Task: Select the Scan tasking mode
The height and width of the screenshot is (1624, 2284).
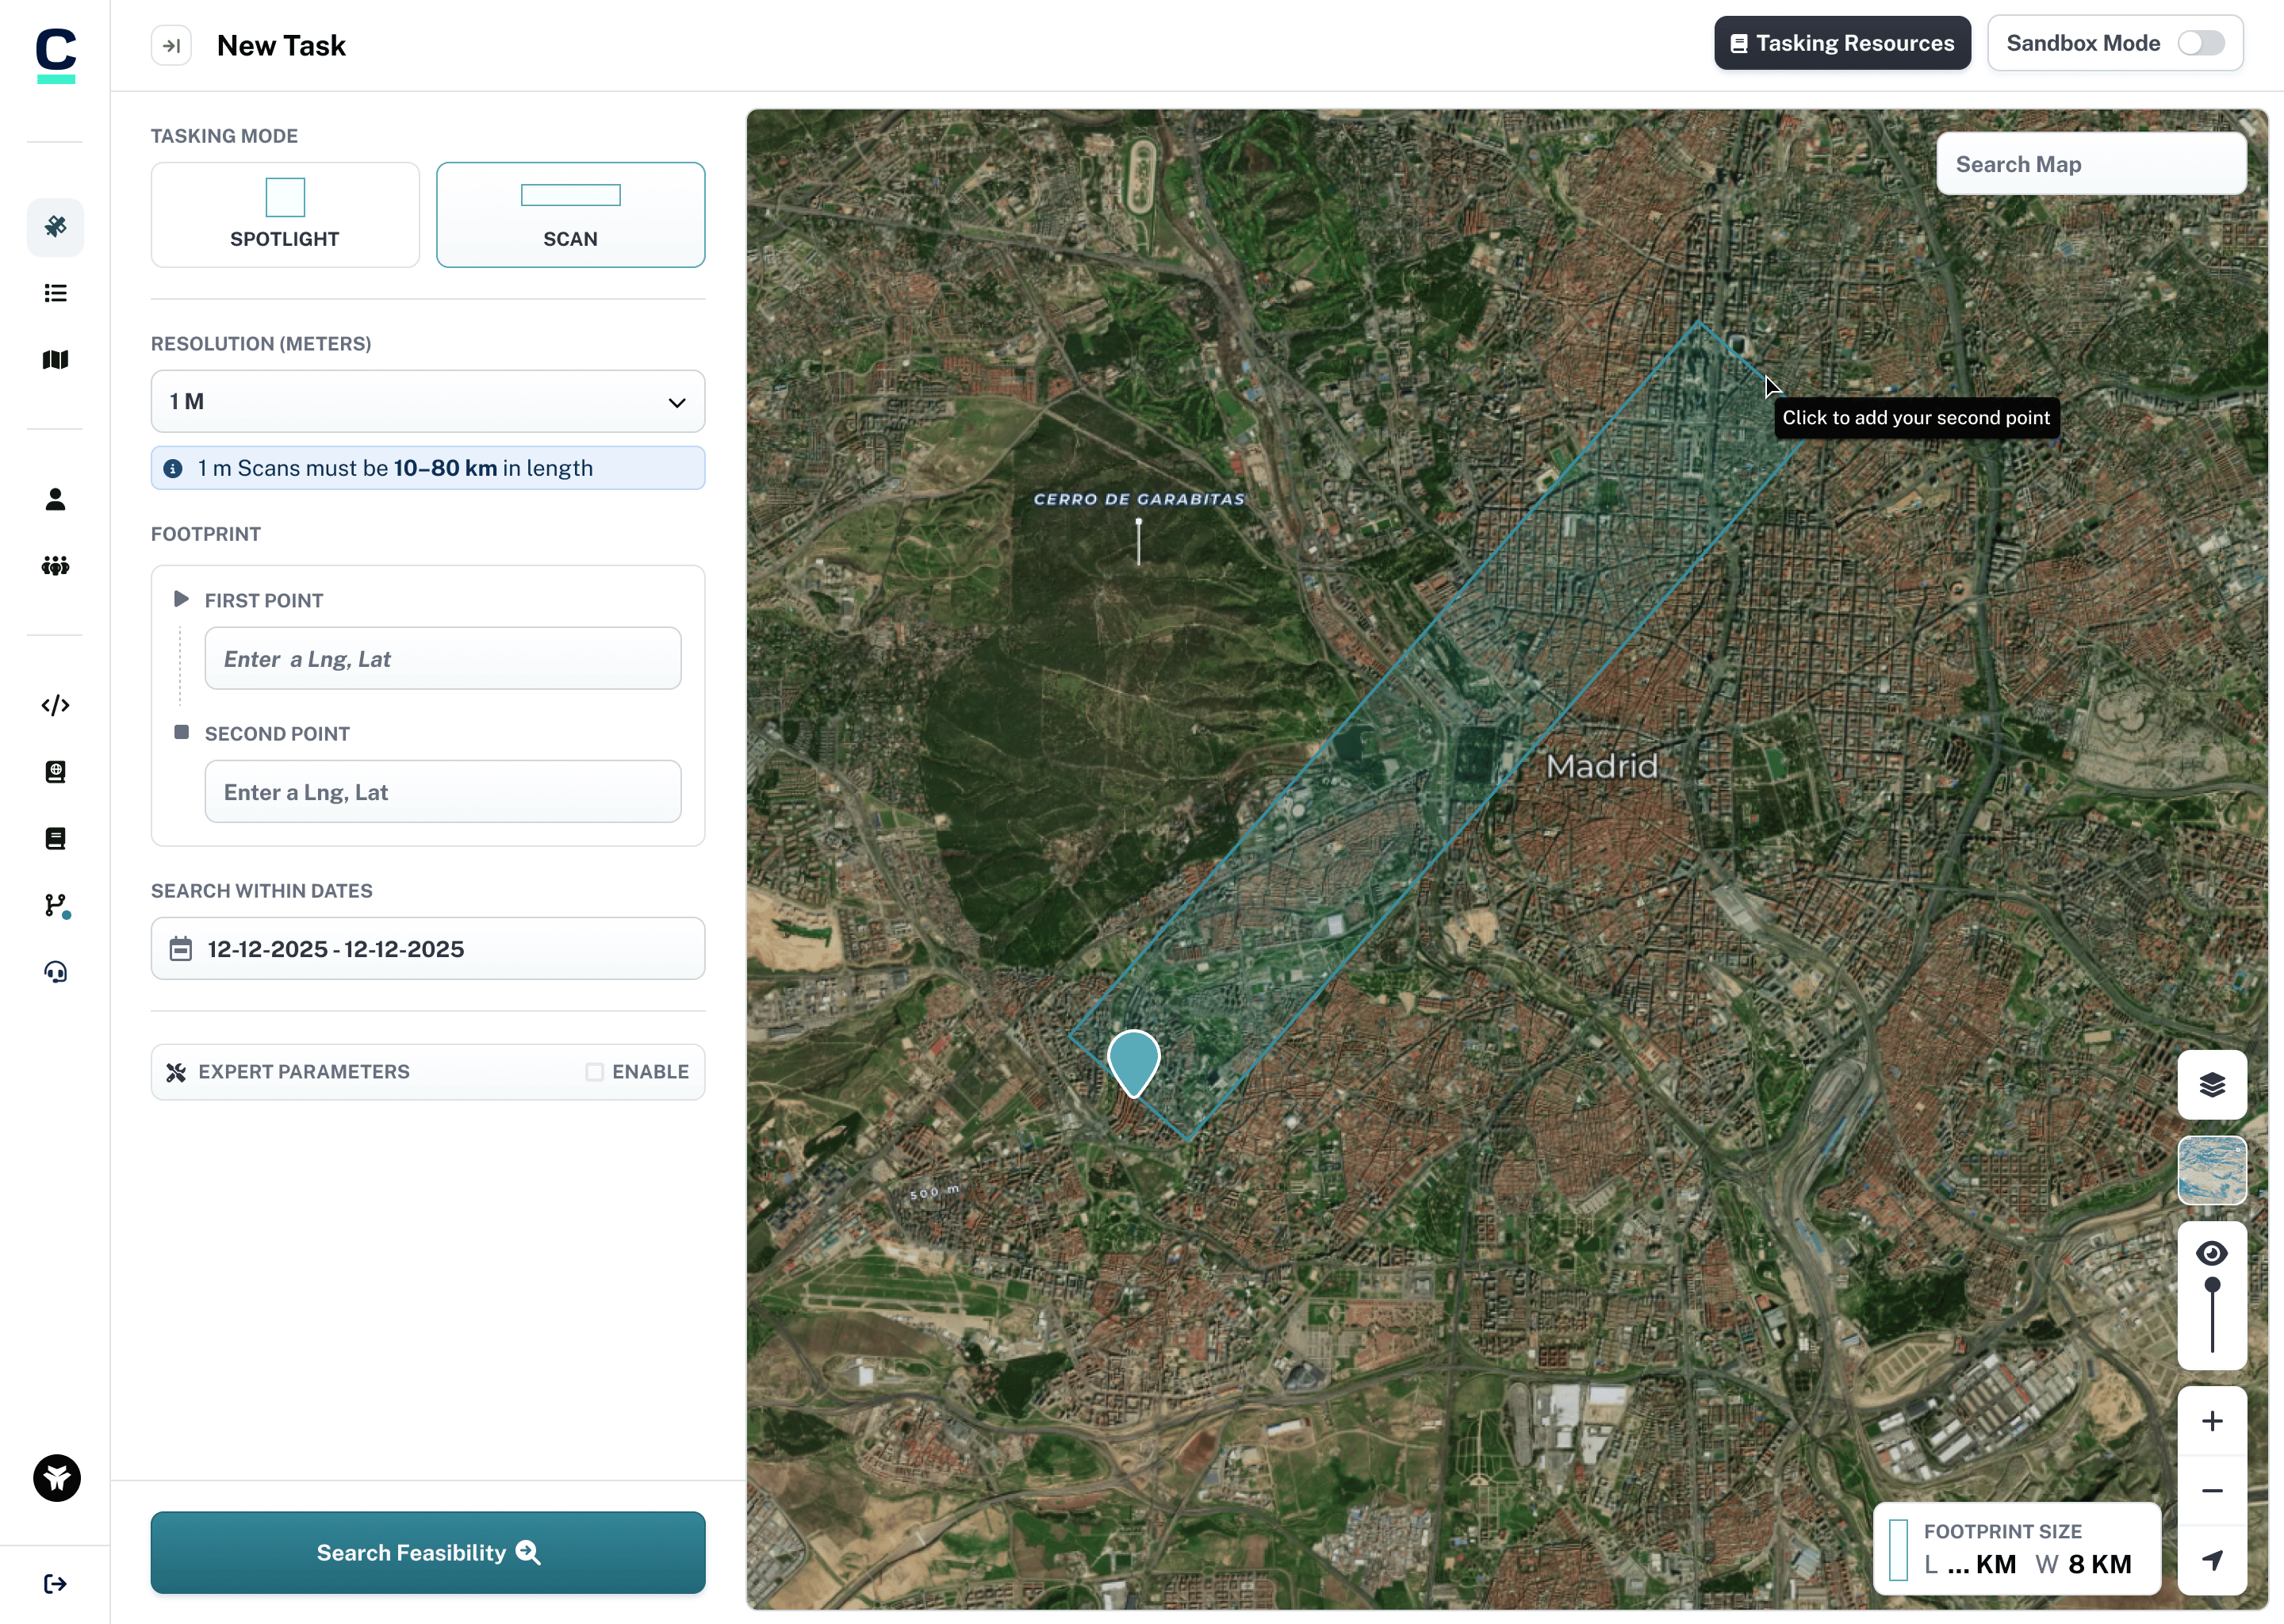Action: click(x=570, y=215)
